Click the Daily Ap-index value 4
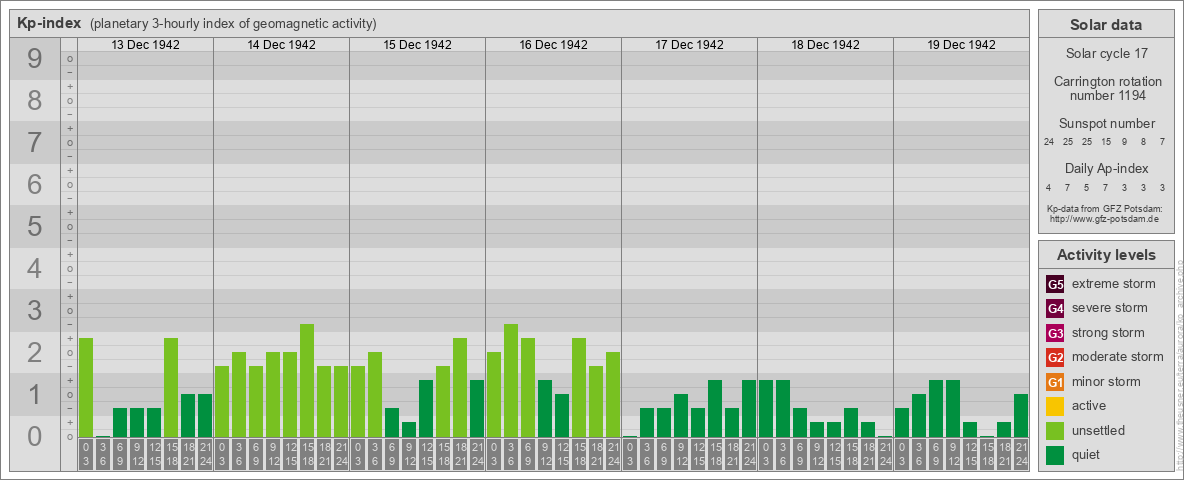1184x480 pixels. tap(1049, 187)
